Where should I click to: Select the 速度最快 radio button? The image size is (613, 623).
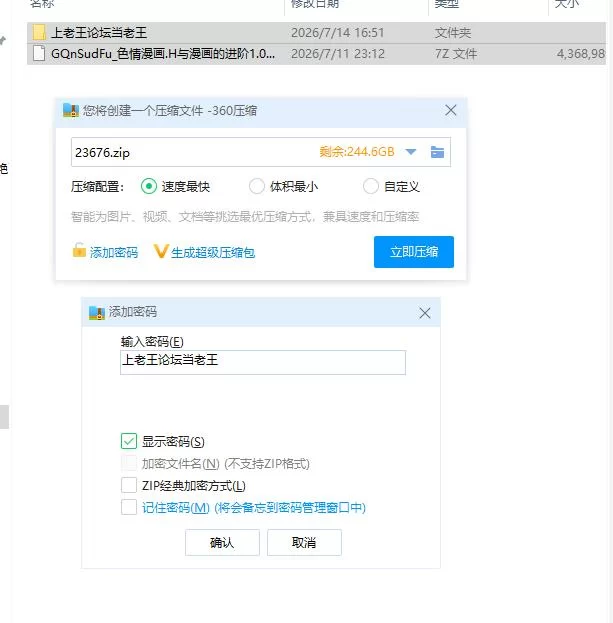[149, 186]
